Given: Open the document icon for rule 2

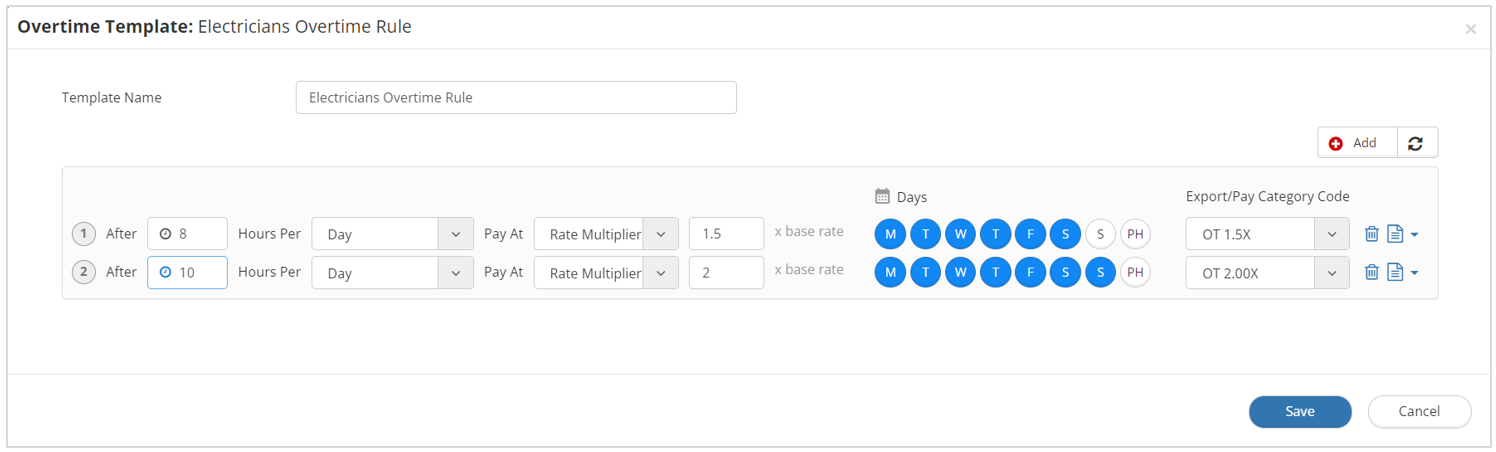Looking at the screenshot, I should [x=1396, y=272].
